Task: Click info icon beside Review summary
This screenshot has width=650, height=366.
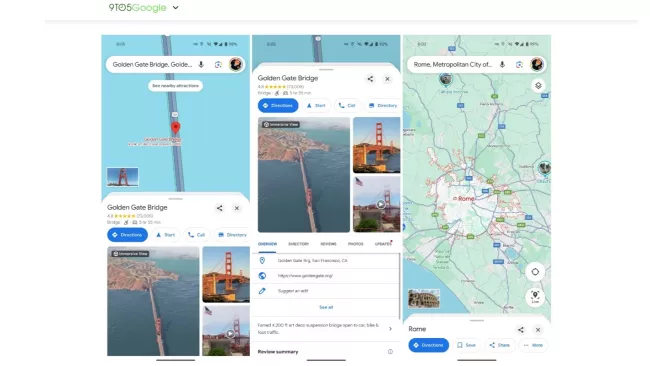Action: pyautogui.click(x=390, y=351)
